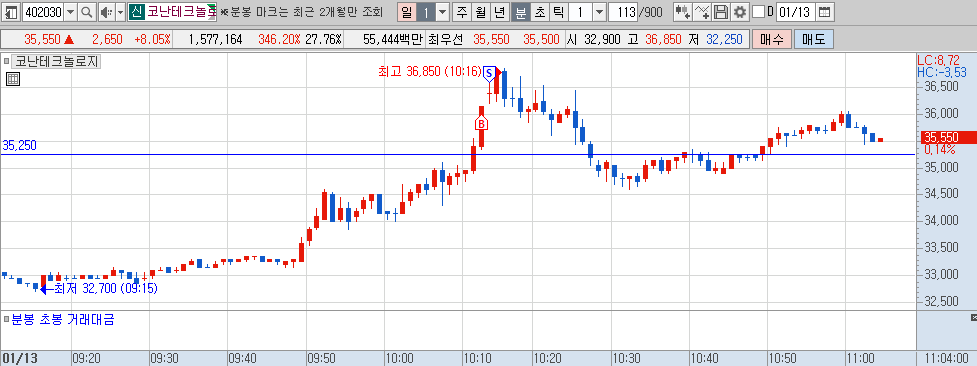Click the daily period value 1 box

point(426,12)
